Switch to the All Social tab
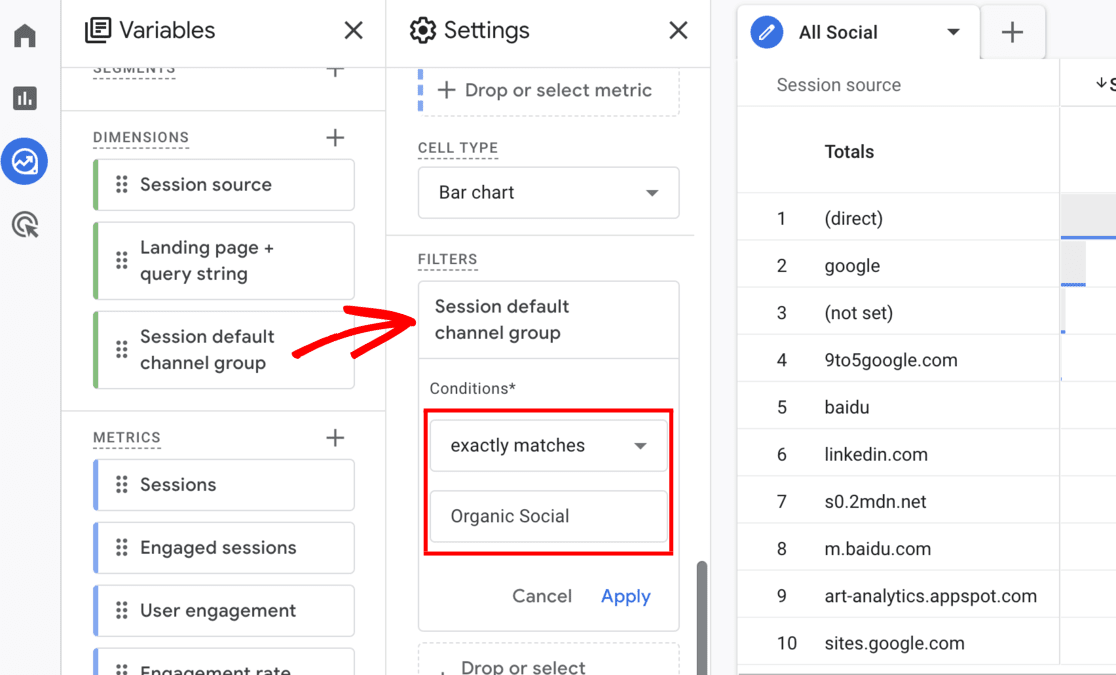 [838, 32]
